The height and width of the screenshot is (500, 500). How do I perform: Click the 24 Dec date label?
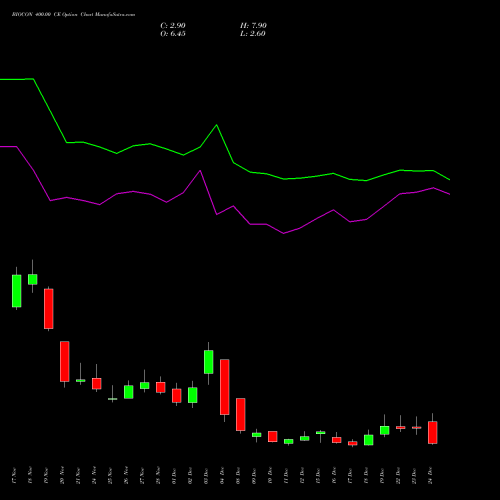(x=430, y=476)
